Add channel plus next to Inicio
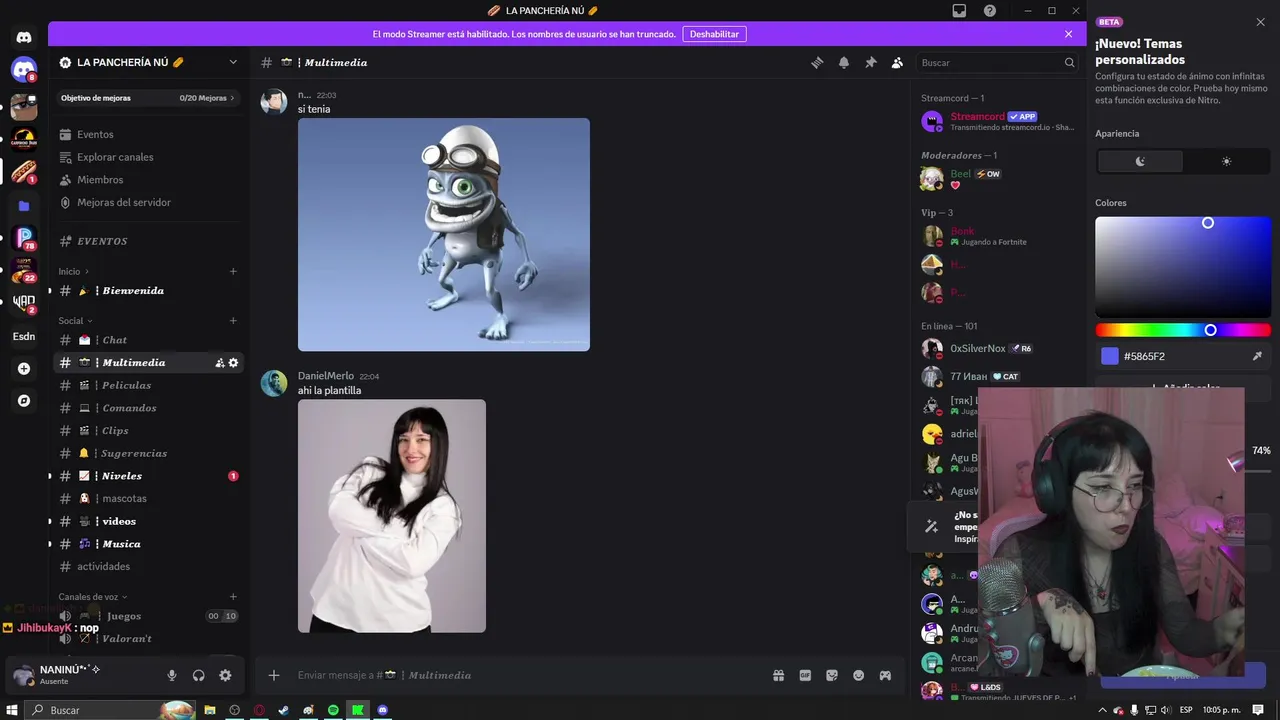Screen dimensions: 1280x720 pyautogui.click(x=233, y=271)
